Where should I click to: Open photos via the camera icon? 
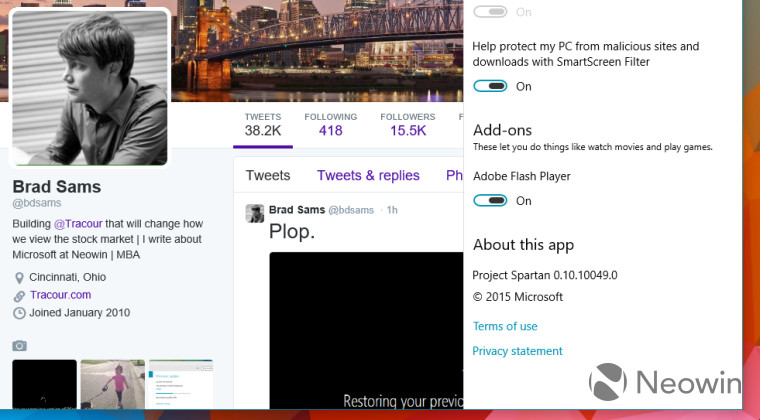point(19,346)
